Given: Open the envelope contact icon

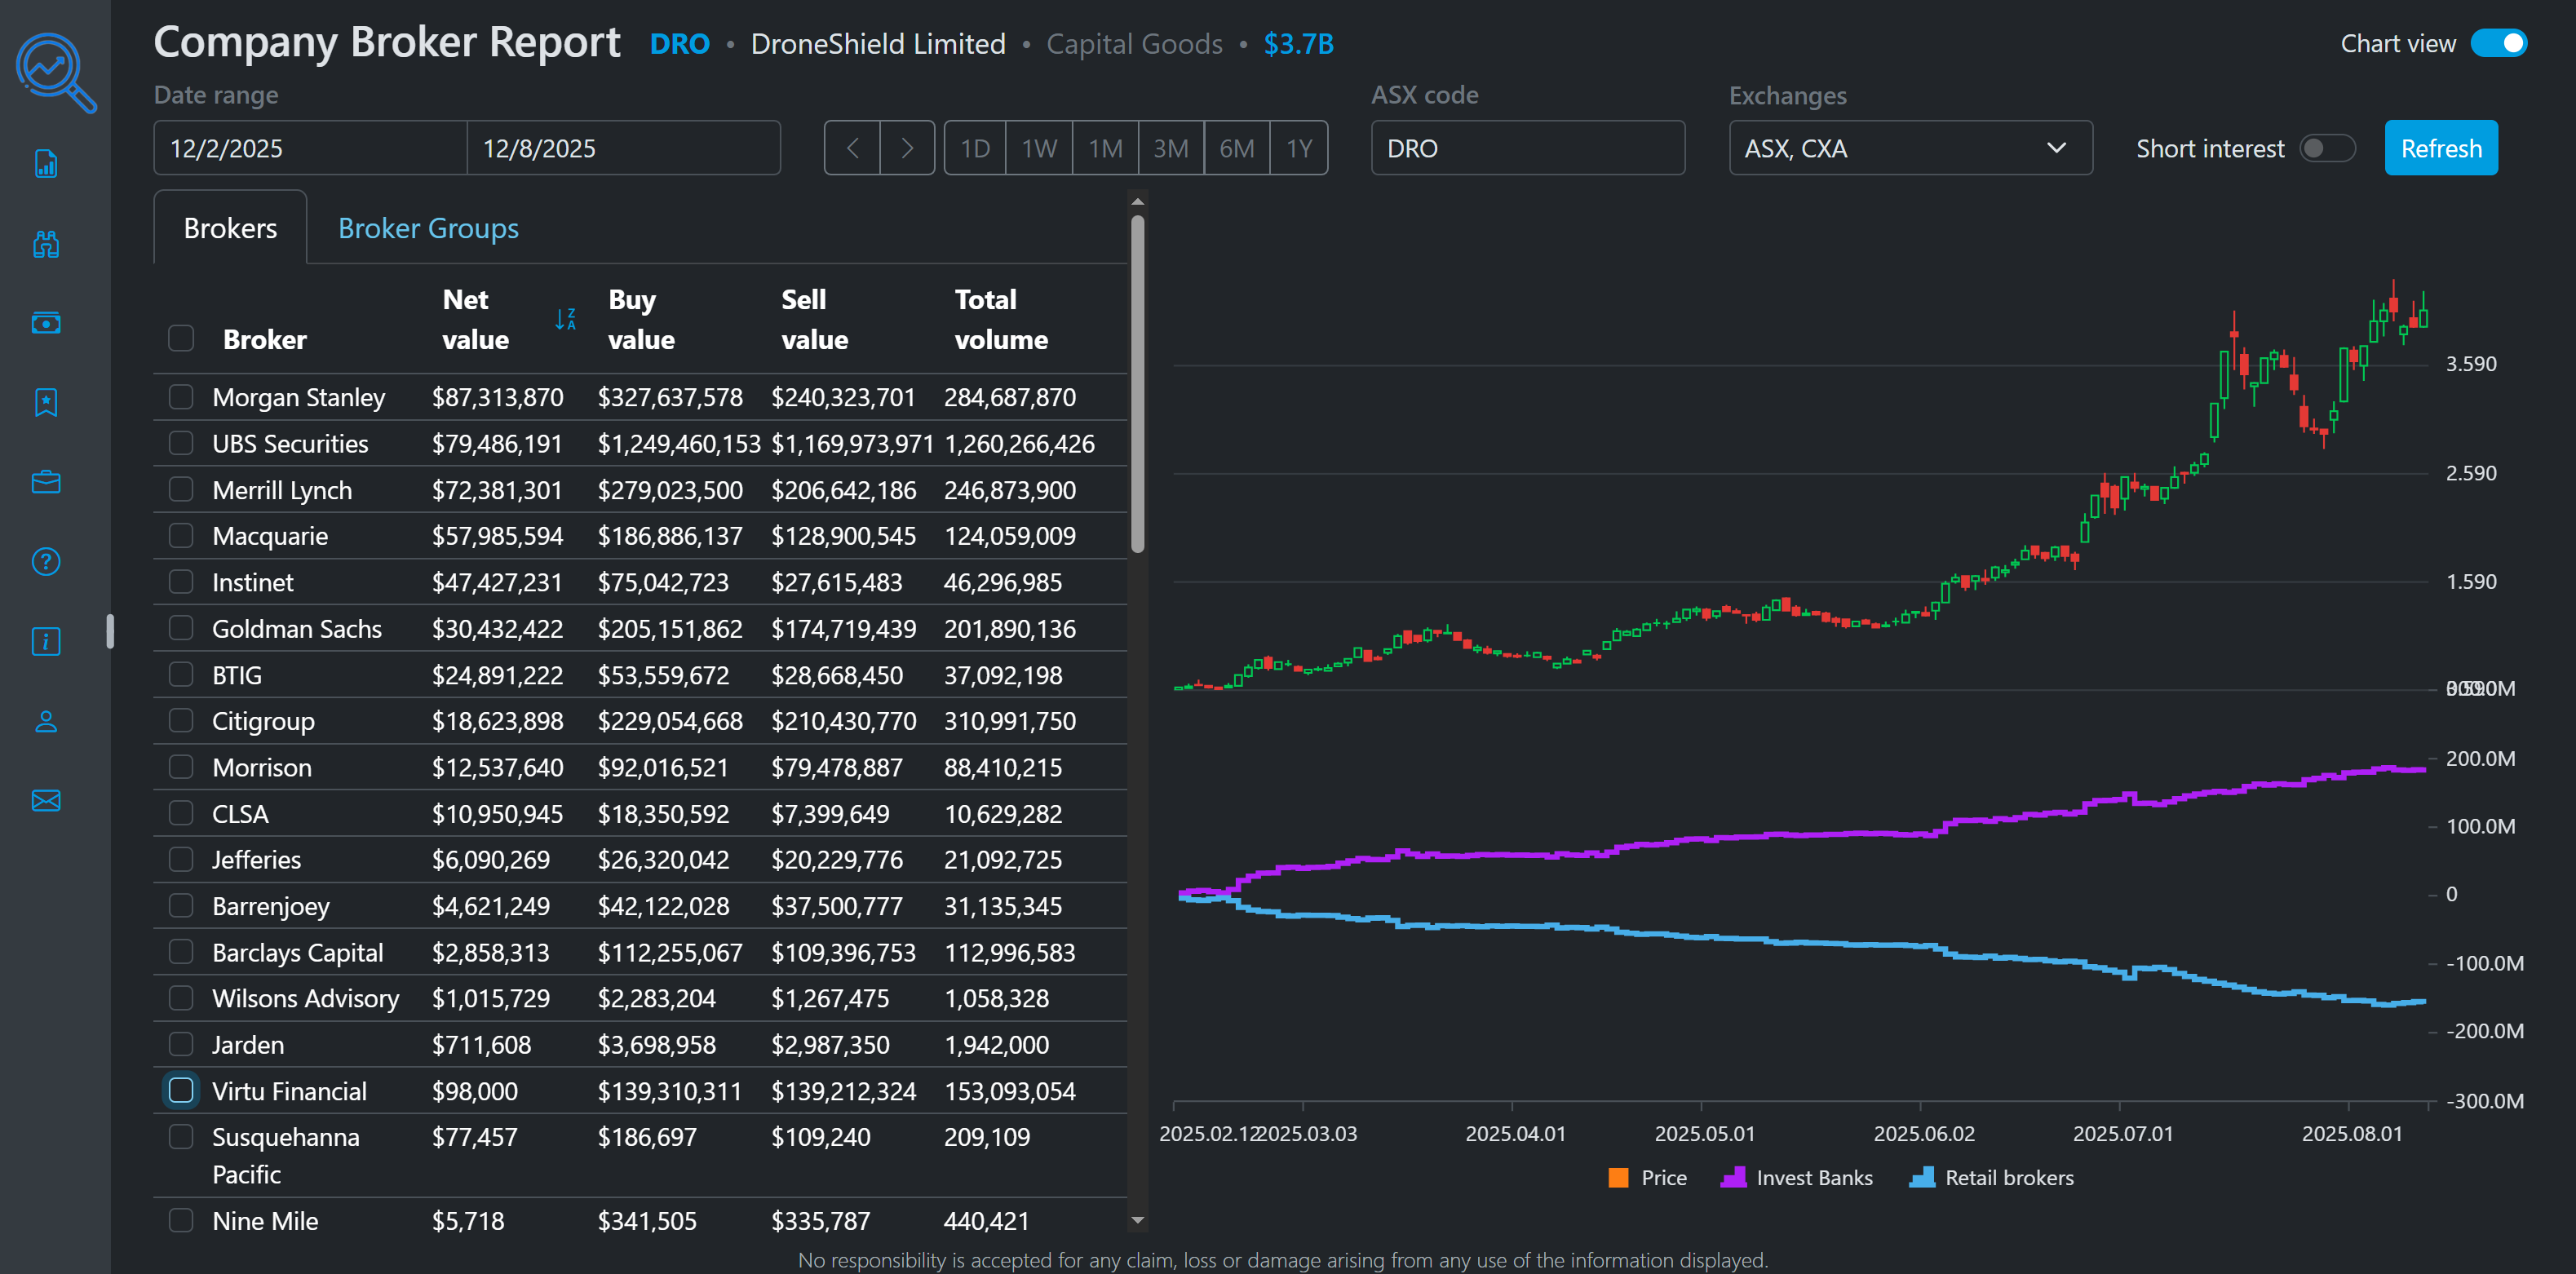Looking at the screenshot, I should click(x=46, y=800).
